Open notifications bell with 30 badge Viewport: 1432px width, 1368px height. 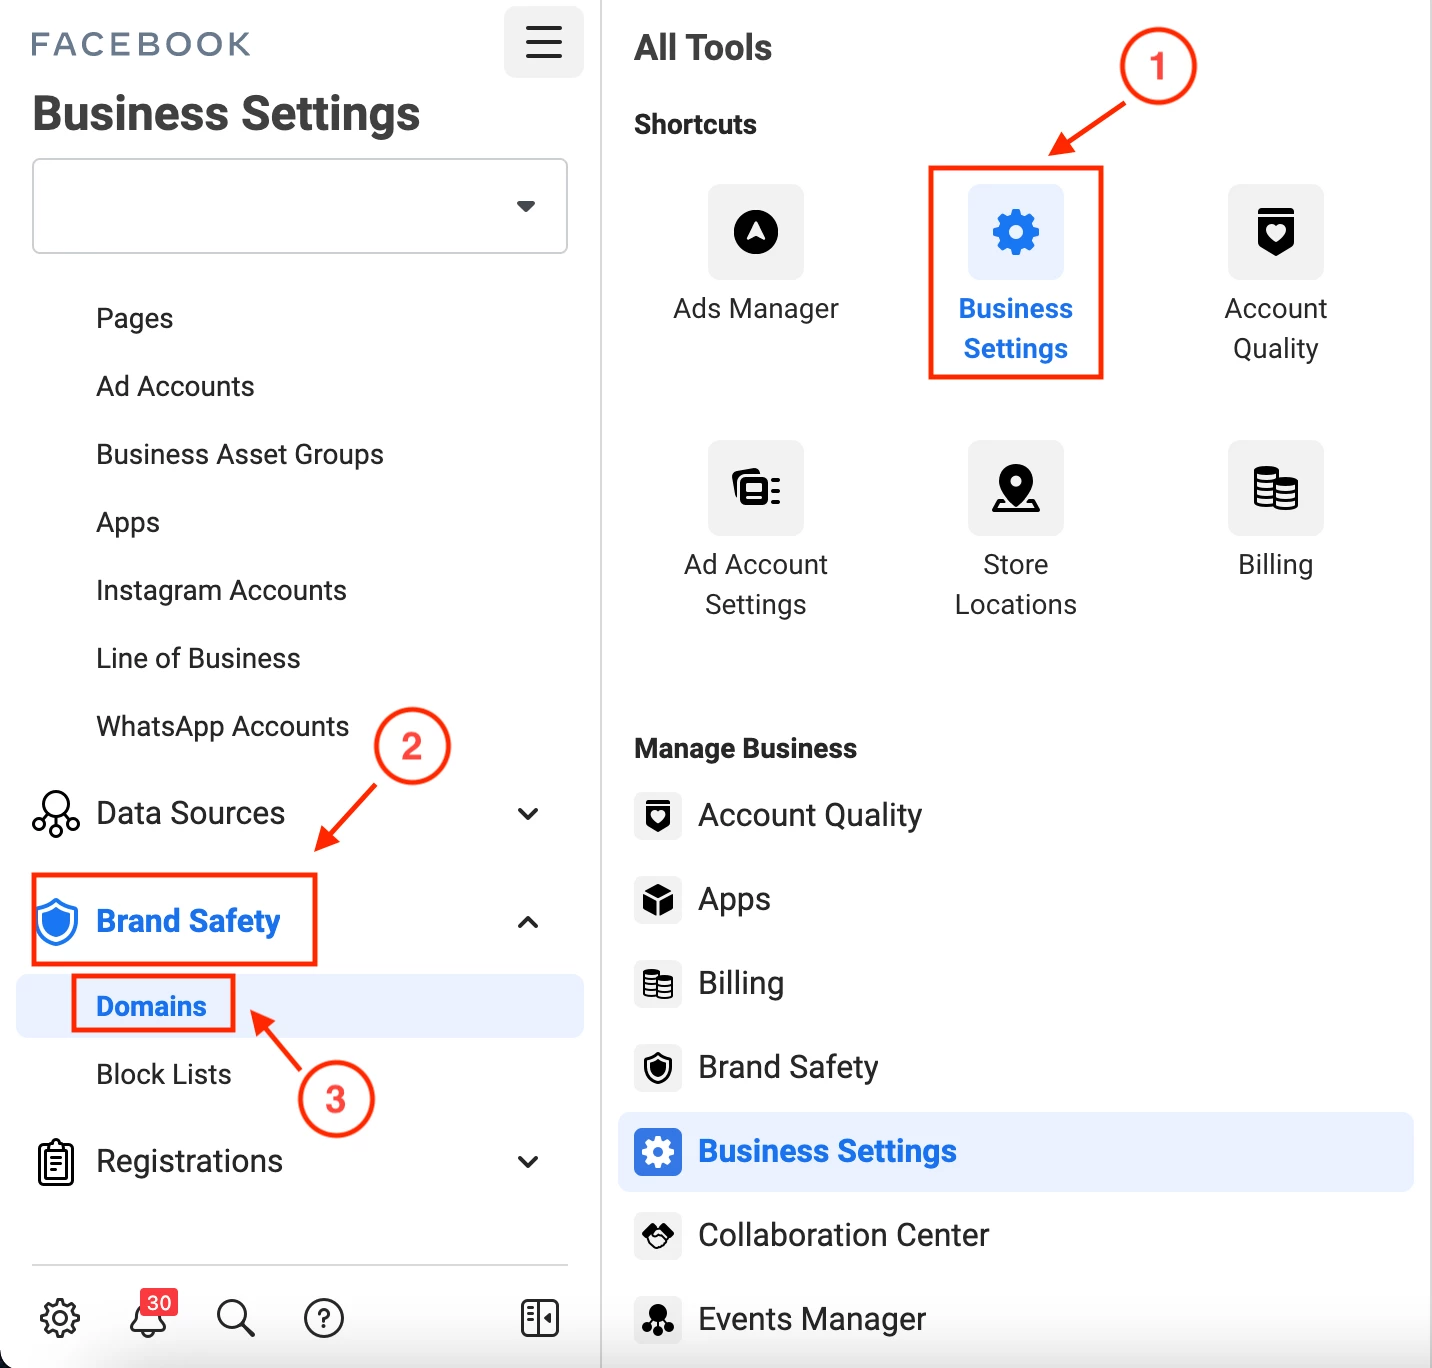coord(150,1316)
